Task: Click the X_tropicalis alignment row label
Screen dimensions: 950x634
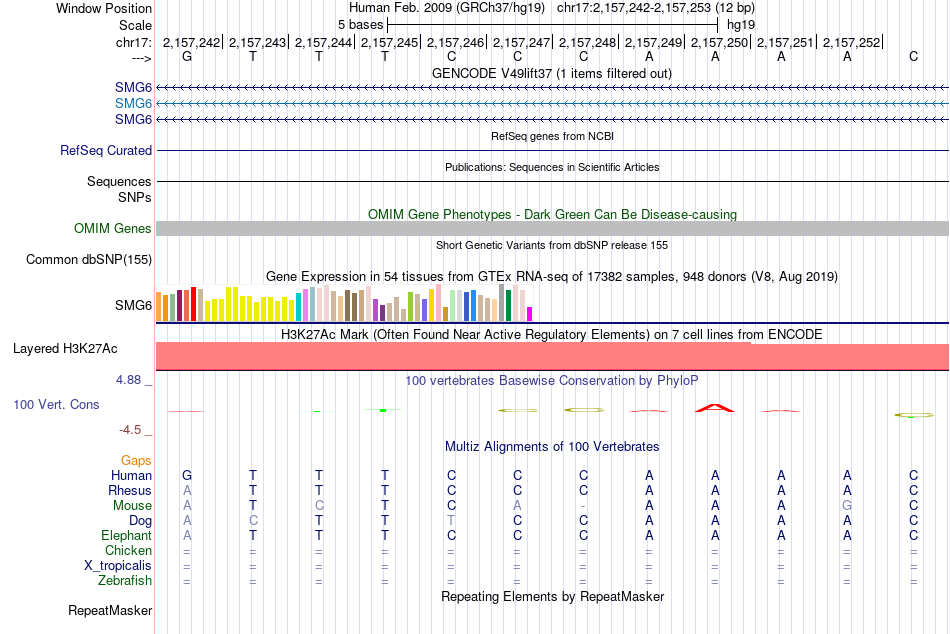Action: (x=118, y=566)
